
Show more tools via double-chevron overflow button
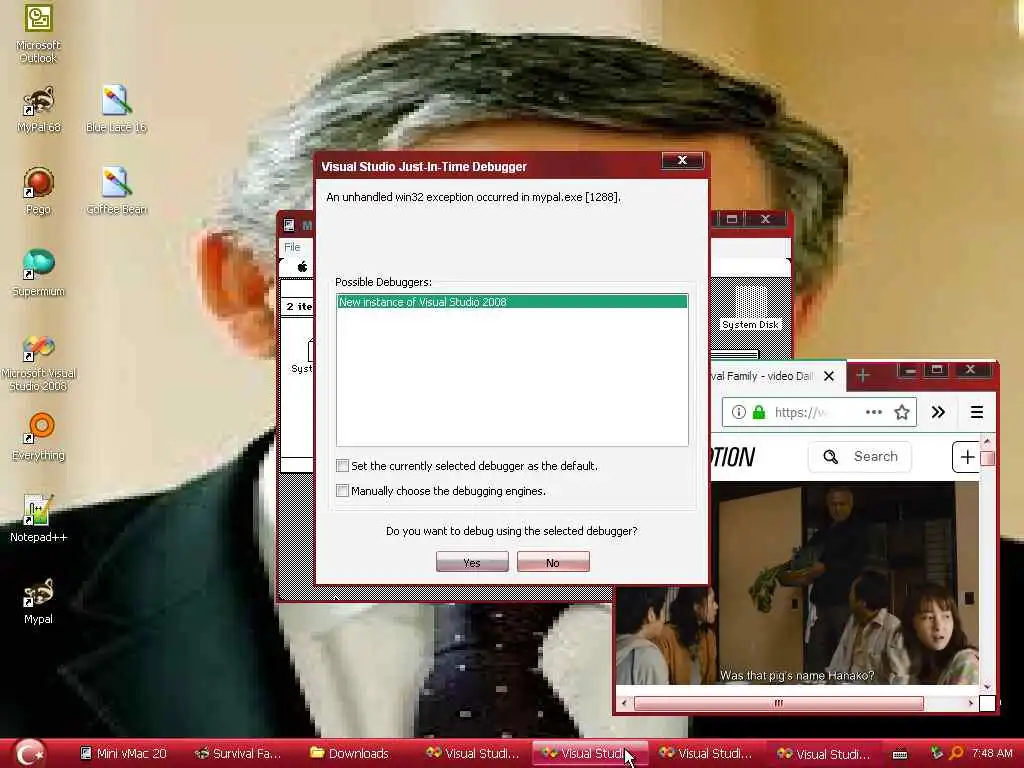click(938, 412)
